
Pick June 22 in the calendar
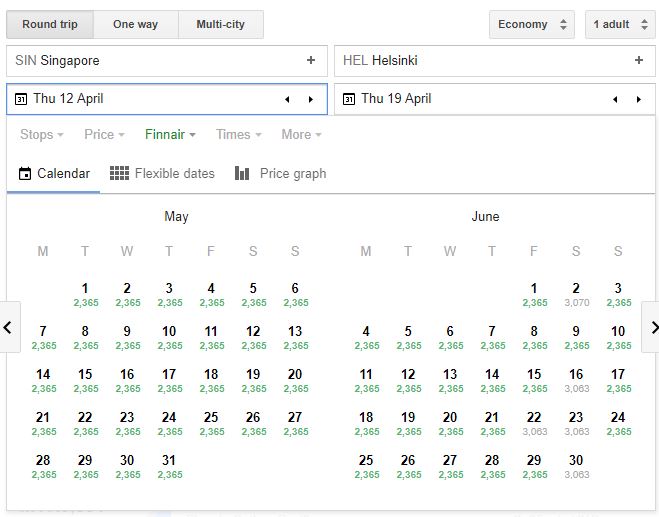point(534,422)
